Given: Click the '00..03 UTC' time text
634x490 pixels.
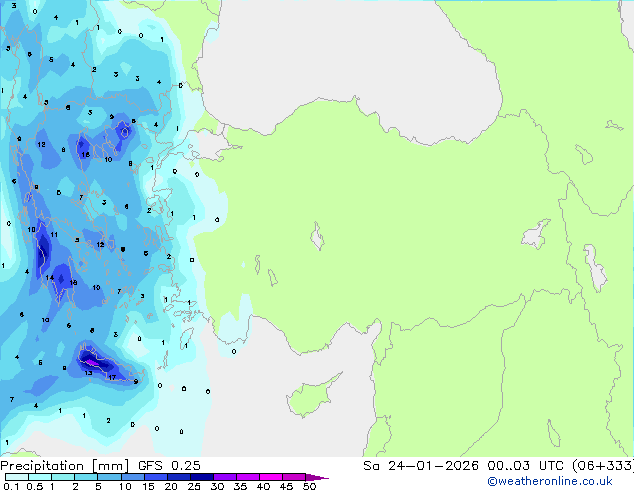Looking at the screenshot, I should [525, 466].
